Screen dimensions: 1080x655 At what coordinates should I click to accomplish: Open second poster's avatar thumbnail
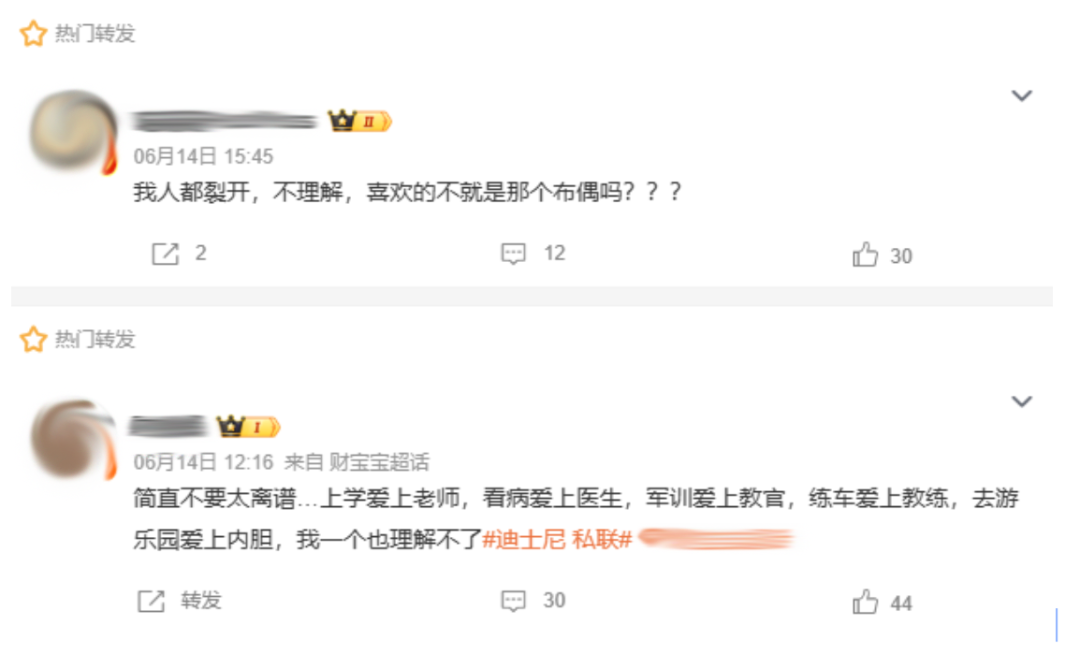74,439
